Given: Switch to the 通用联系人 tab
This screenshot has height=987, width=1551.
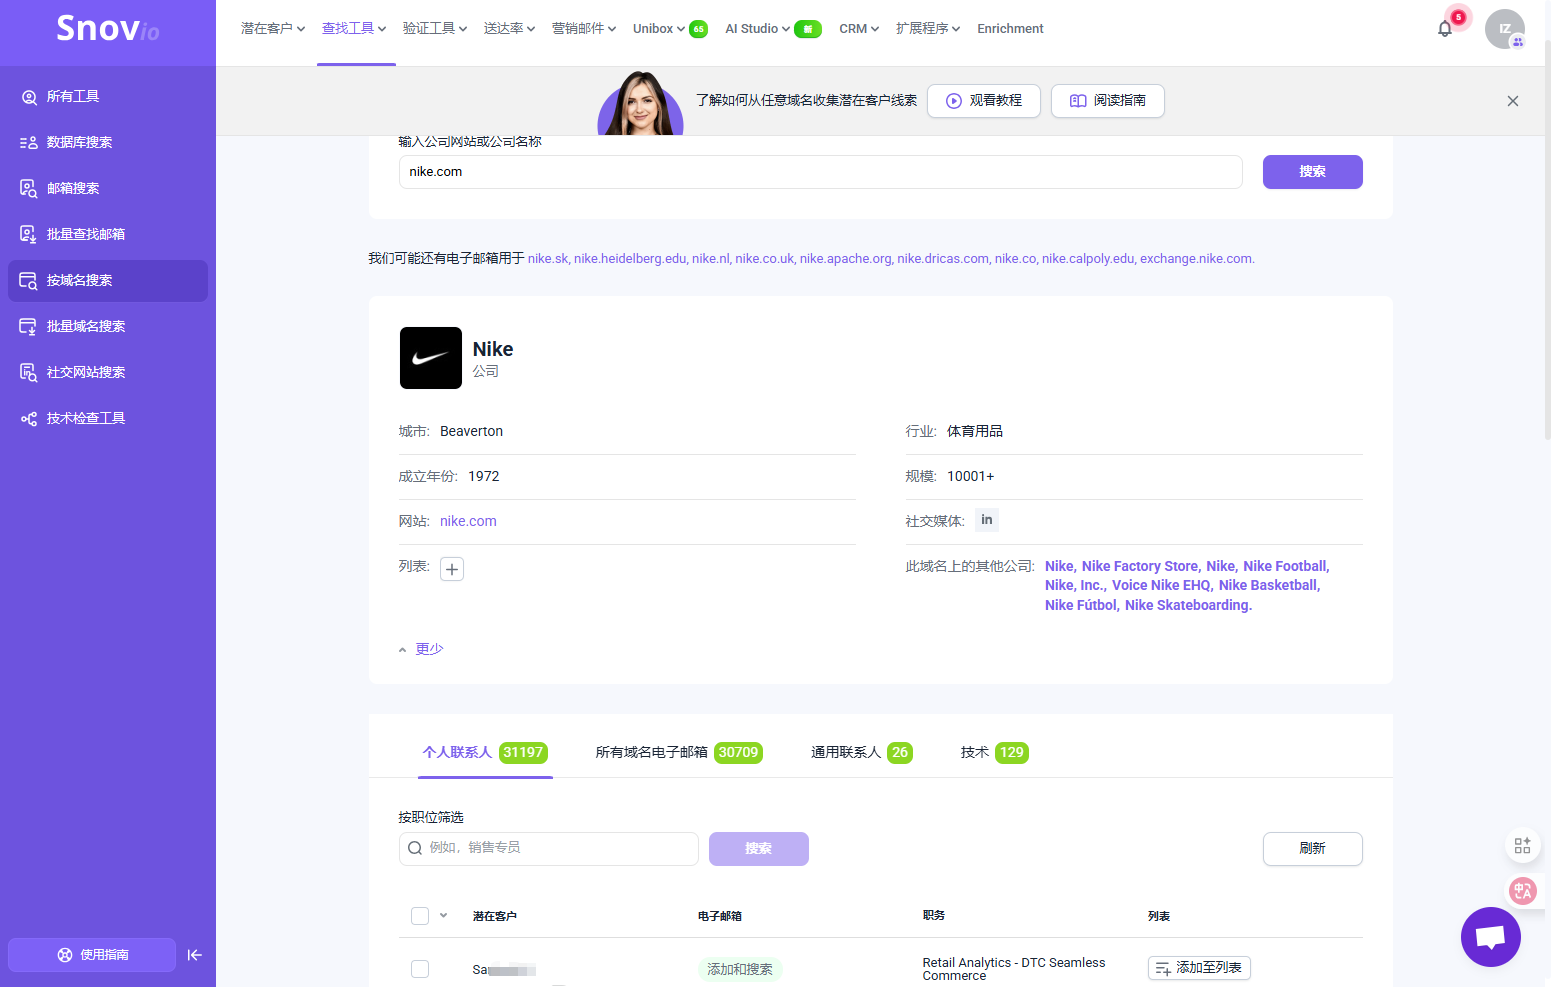Looking at the screenshot, I should pyautogui.click(x=859, y=752).
